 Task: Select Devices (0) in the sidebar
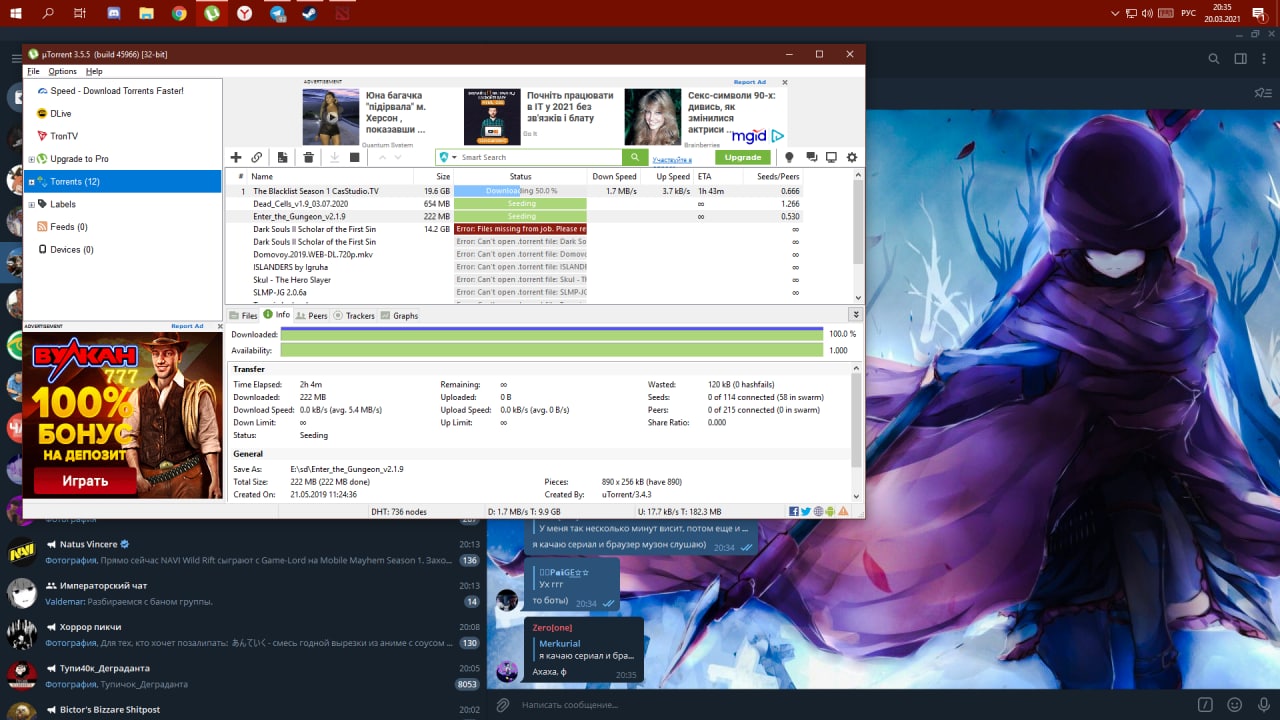(x=71, y=250)
